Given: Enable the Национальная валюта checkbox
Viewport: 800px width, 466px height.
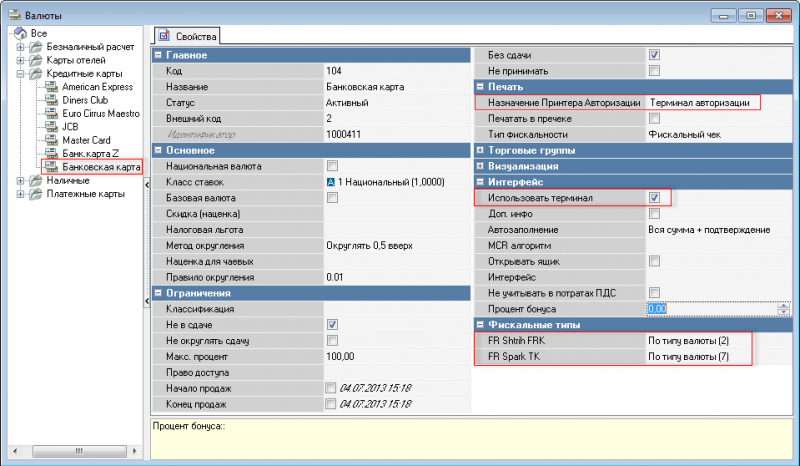Looking at the screenshot, I should click(x=332, y=166).
